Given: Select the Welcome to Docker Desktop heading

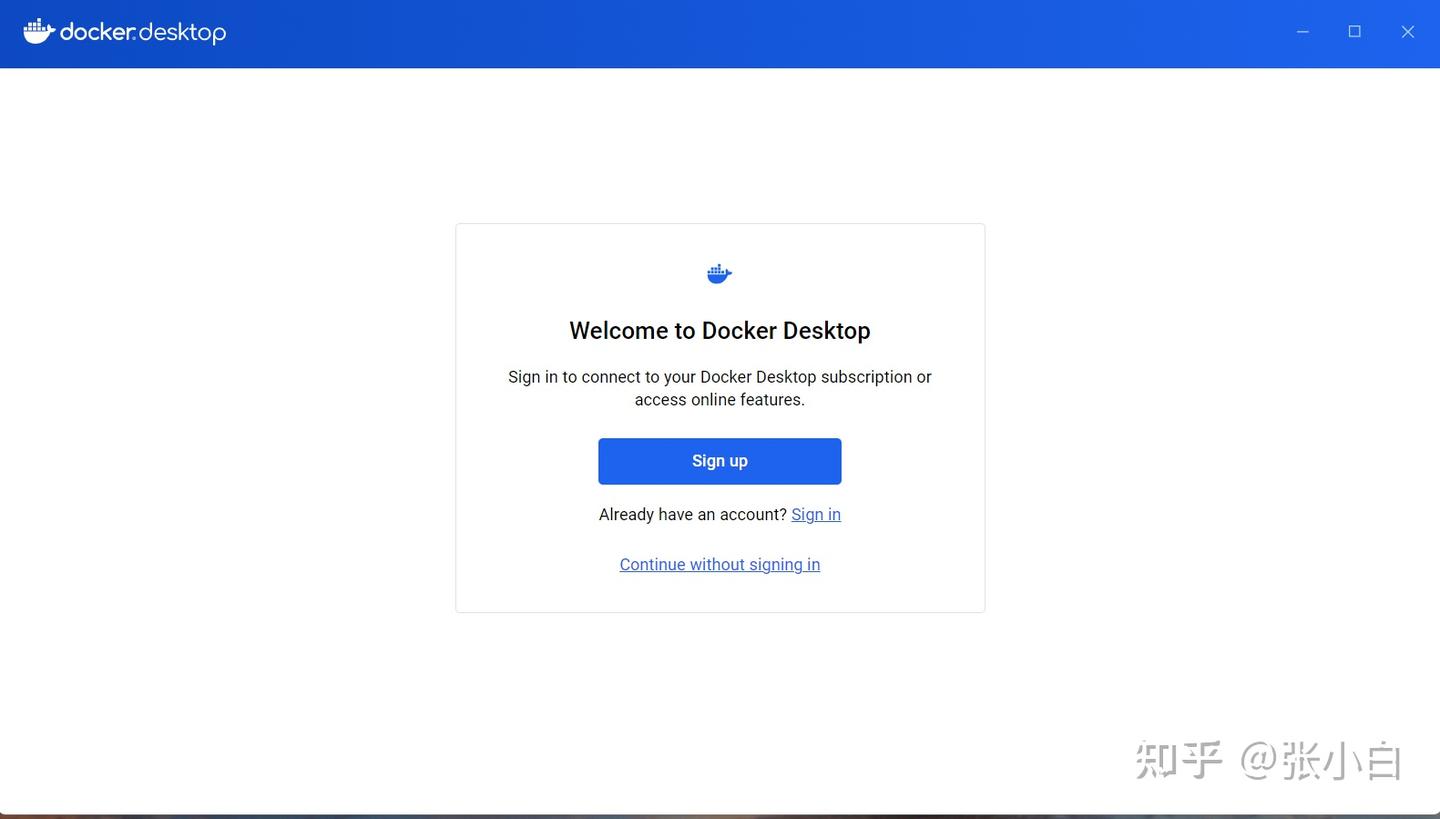Looking at the screenshot, I should pyautogui.click(x=720, y=330).
